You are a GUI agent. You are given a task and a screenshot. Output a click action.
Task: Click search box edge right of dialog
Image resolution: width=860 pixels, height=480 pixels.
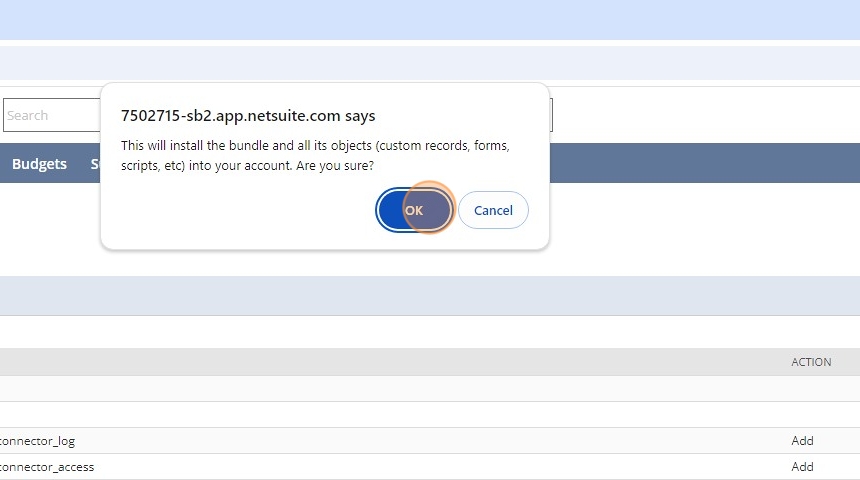[x=551, y=115]
